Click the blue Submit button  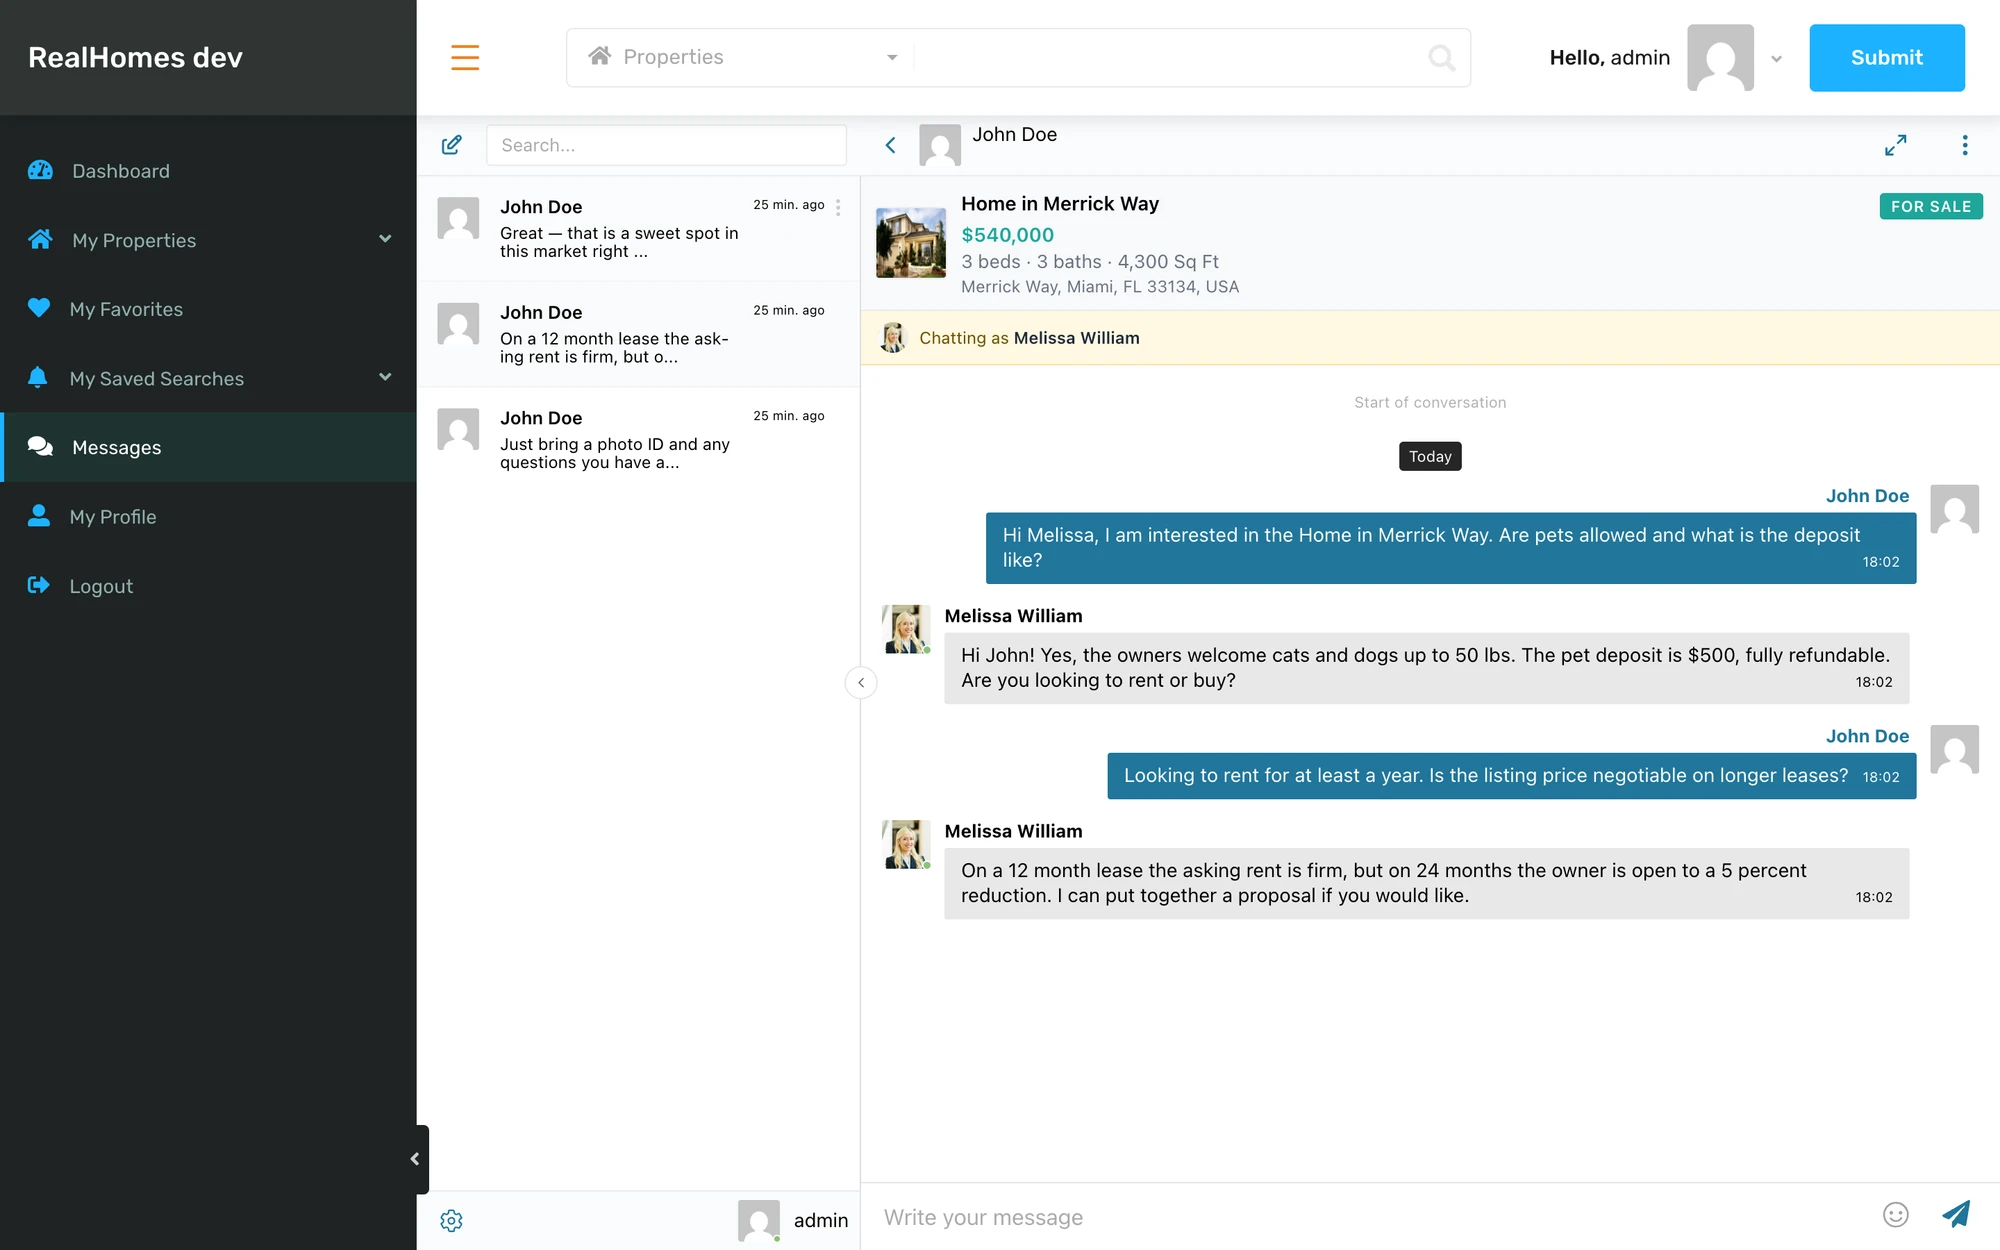pyautogui.click(x=1886, y=57)
